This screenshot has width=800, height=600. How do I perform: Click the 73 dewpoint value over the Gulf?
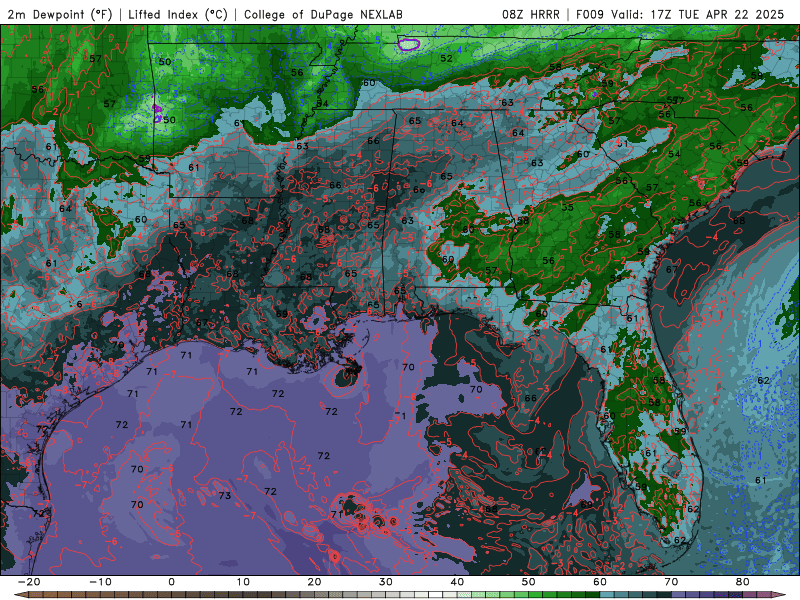(224, 495)
